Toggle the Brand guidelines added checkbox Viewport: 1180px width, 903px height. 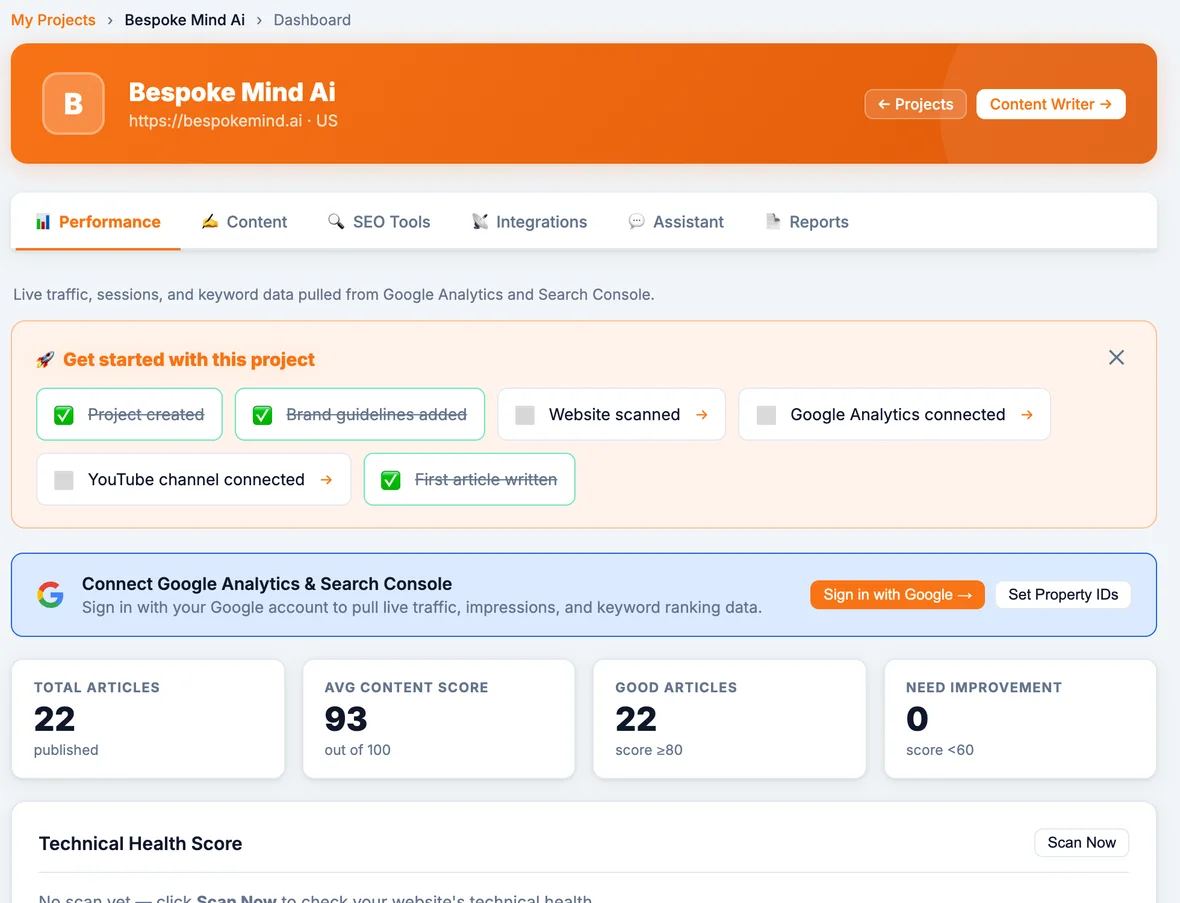(262, 415)
